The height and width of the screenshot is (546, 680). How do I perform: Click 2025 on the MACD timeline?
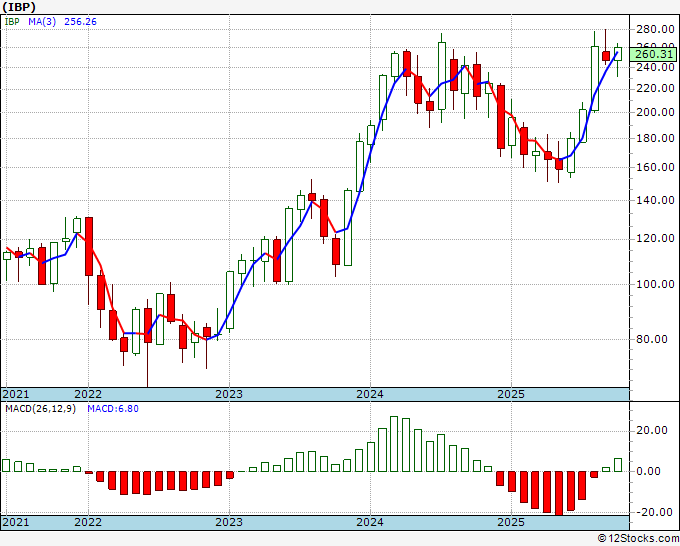511,522
